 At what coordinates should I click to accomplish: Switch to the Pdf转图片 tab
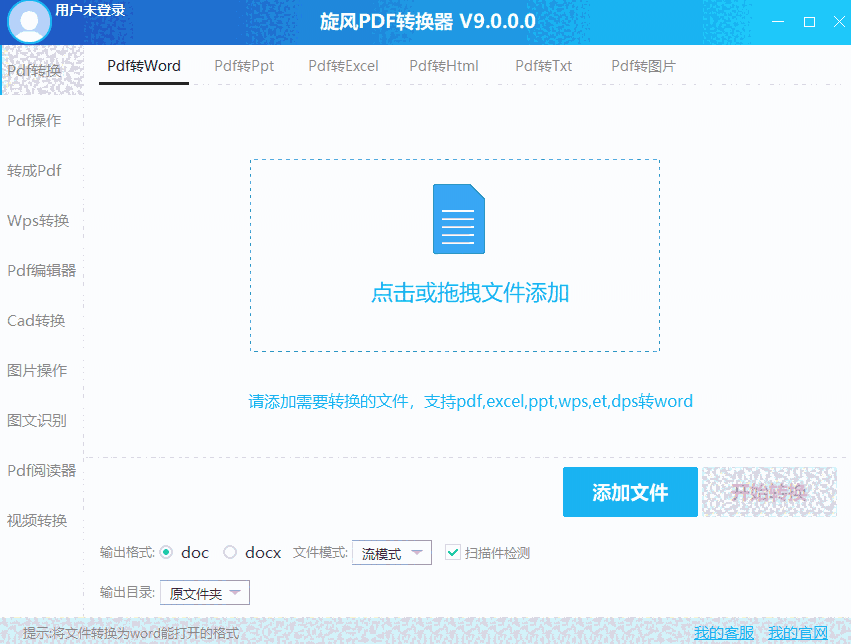click(x=644, y=66)
